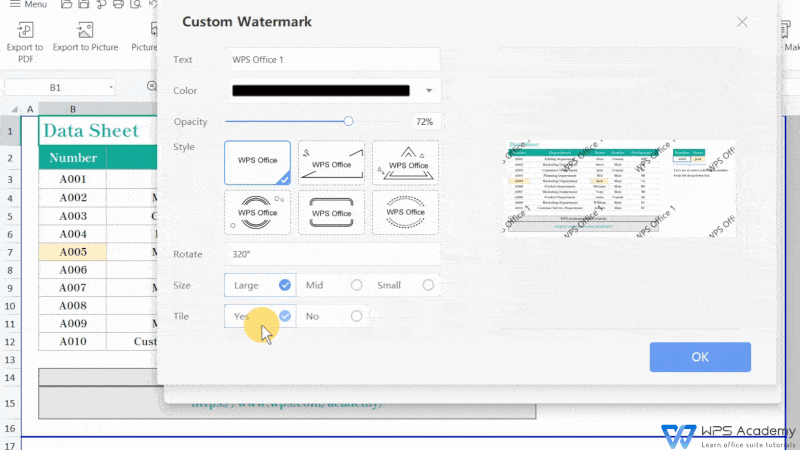This screenshot has height=450, width=800.
Task: Click the Print icon in quick toolbar
Action: pos(118,4)
